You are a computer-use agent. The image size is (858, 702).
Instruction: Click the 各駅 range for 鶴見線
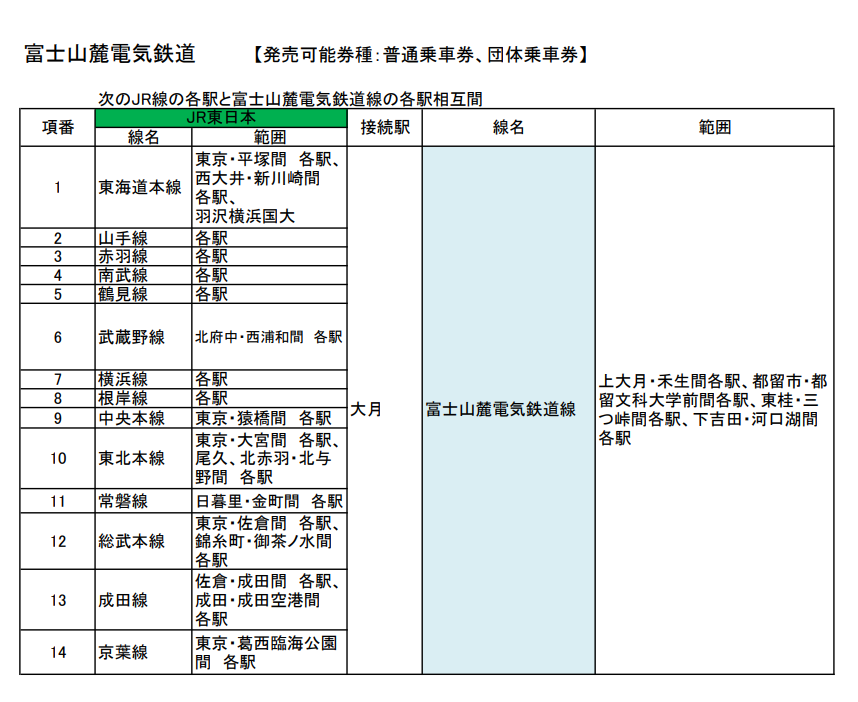(x=269, y=294)
